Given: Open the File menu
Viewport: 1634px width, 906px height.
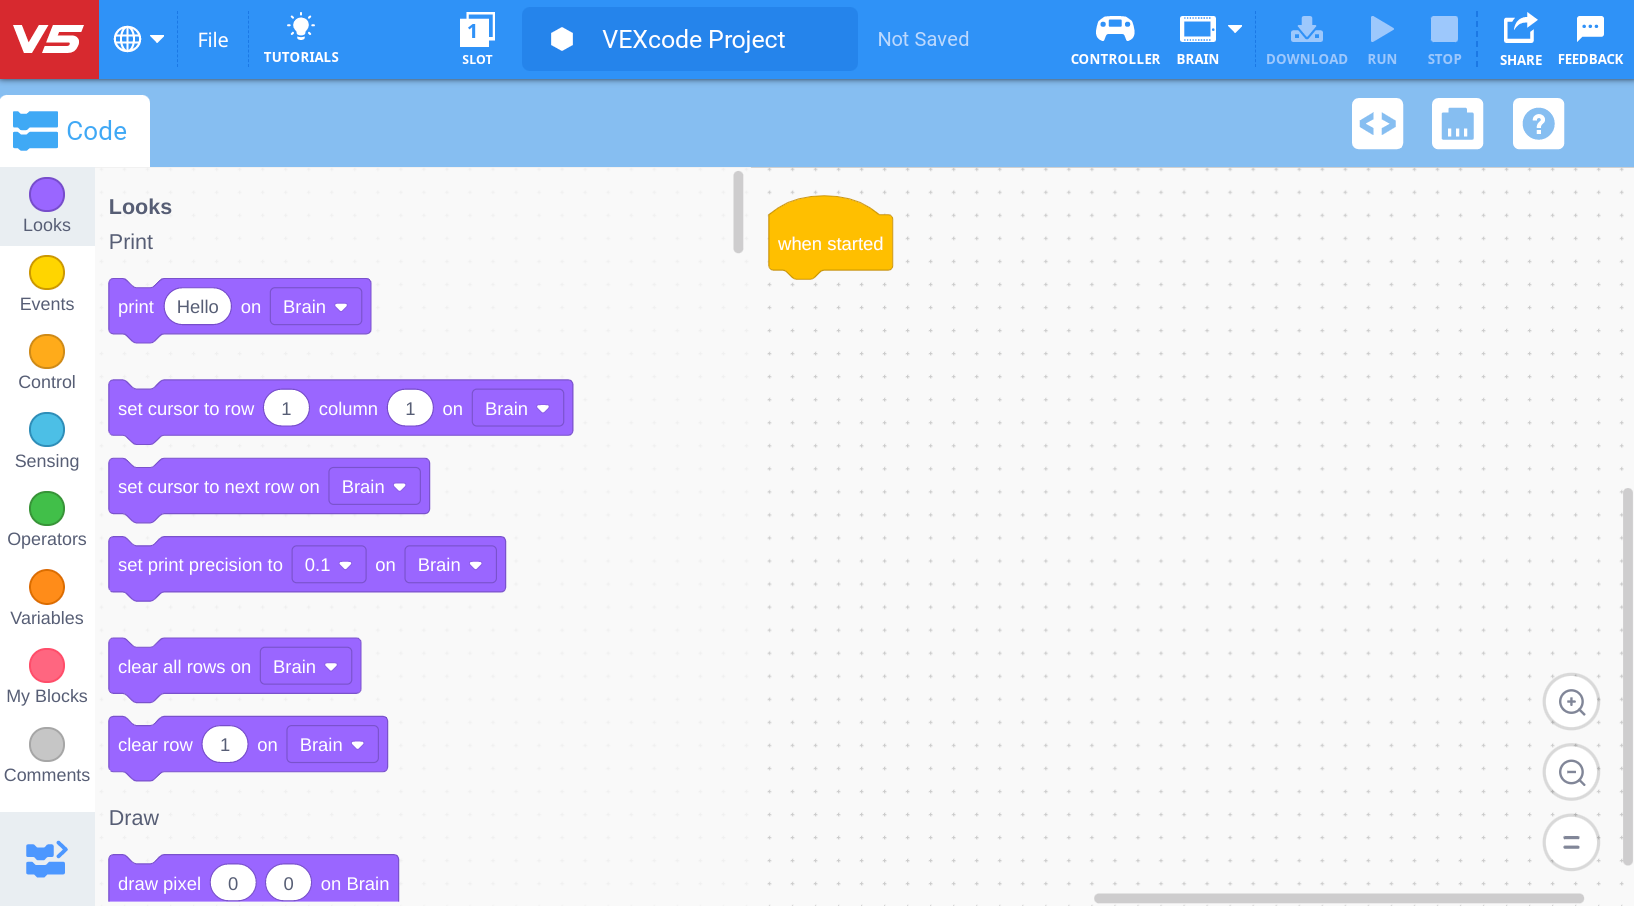Looking at the screenshot, I should click(212, 39).
